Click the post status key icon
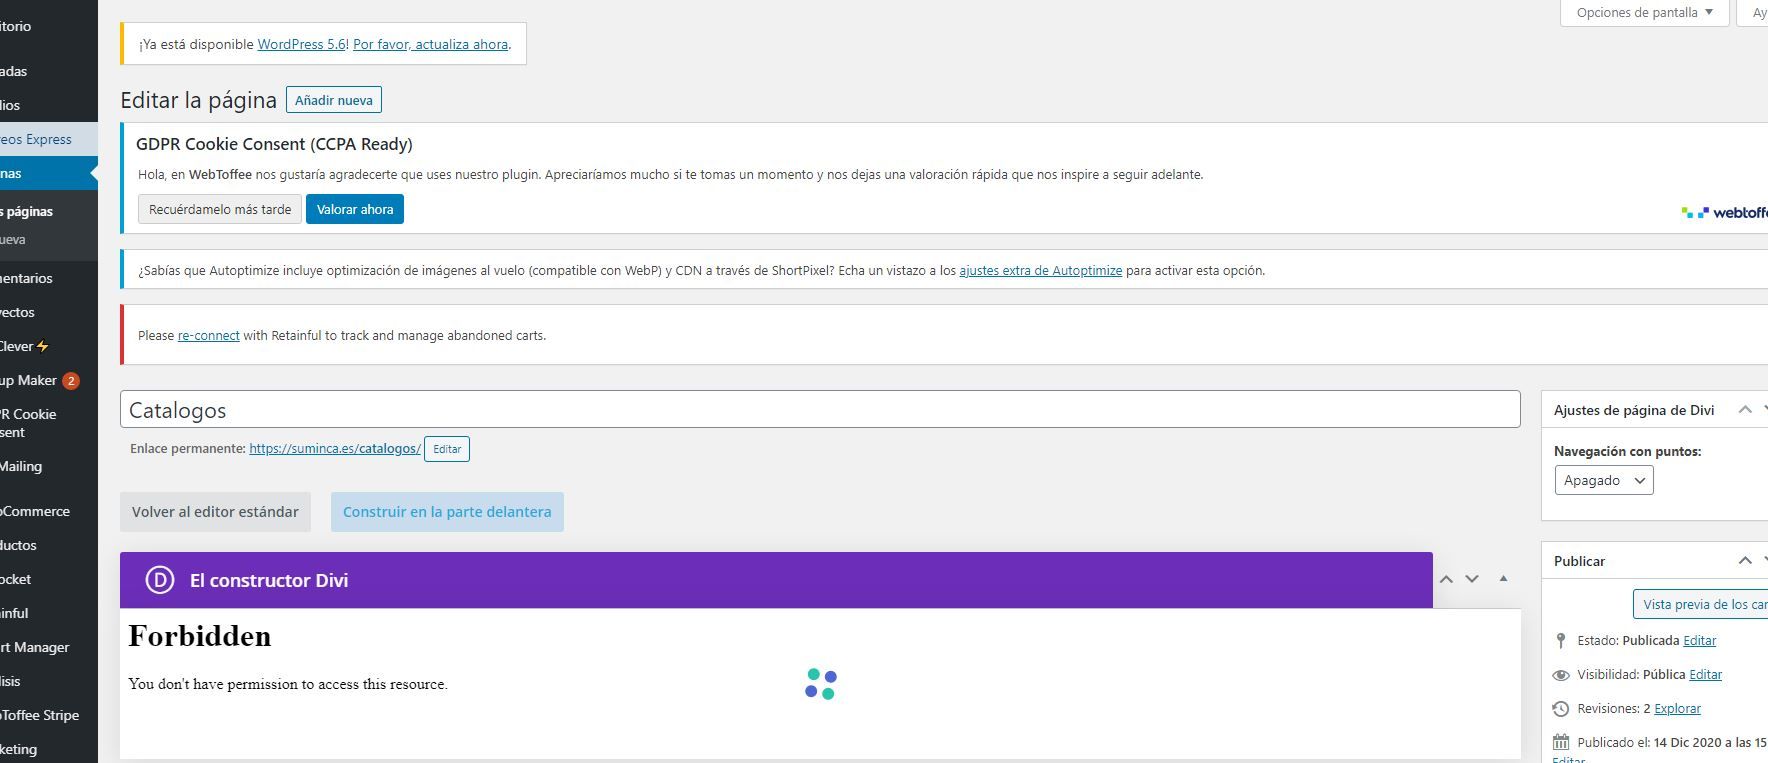This screenshot has width=1768, height=763. [x=1561, y=640]
